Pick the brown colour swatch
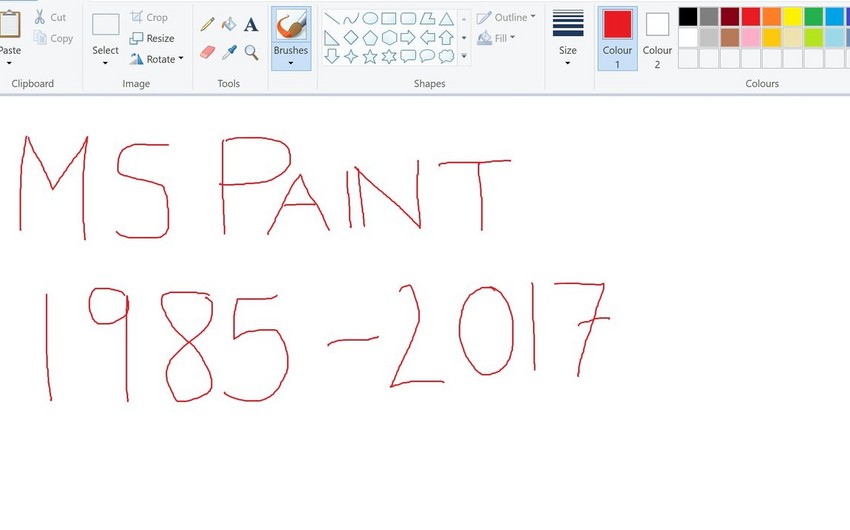850x530 pixels. click(730, 37)
